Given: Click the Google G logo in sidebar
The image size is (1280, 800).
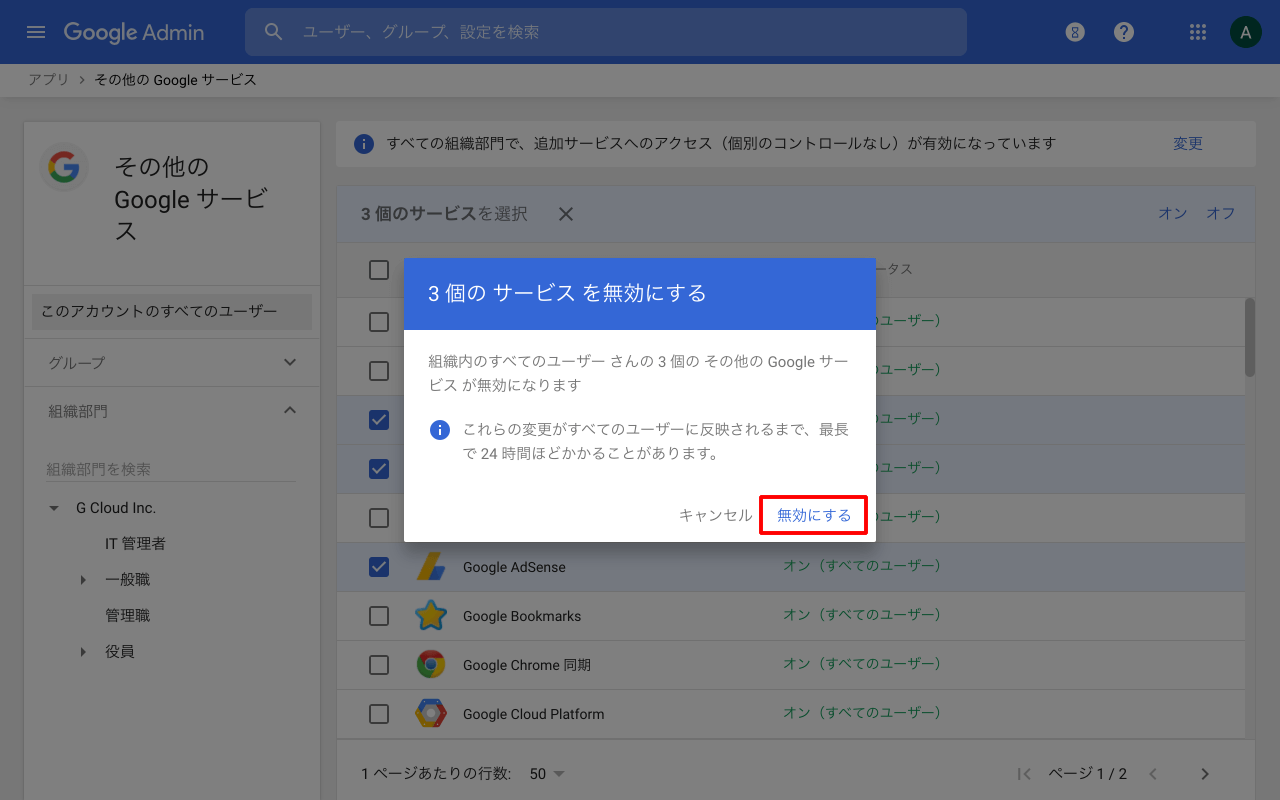Looking at the screenshot, I should pyautogui.click(x=64, y=167).
